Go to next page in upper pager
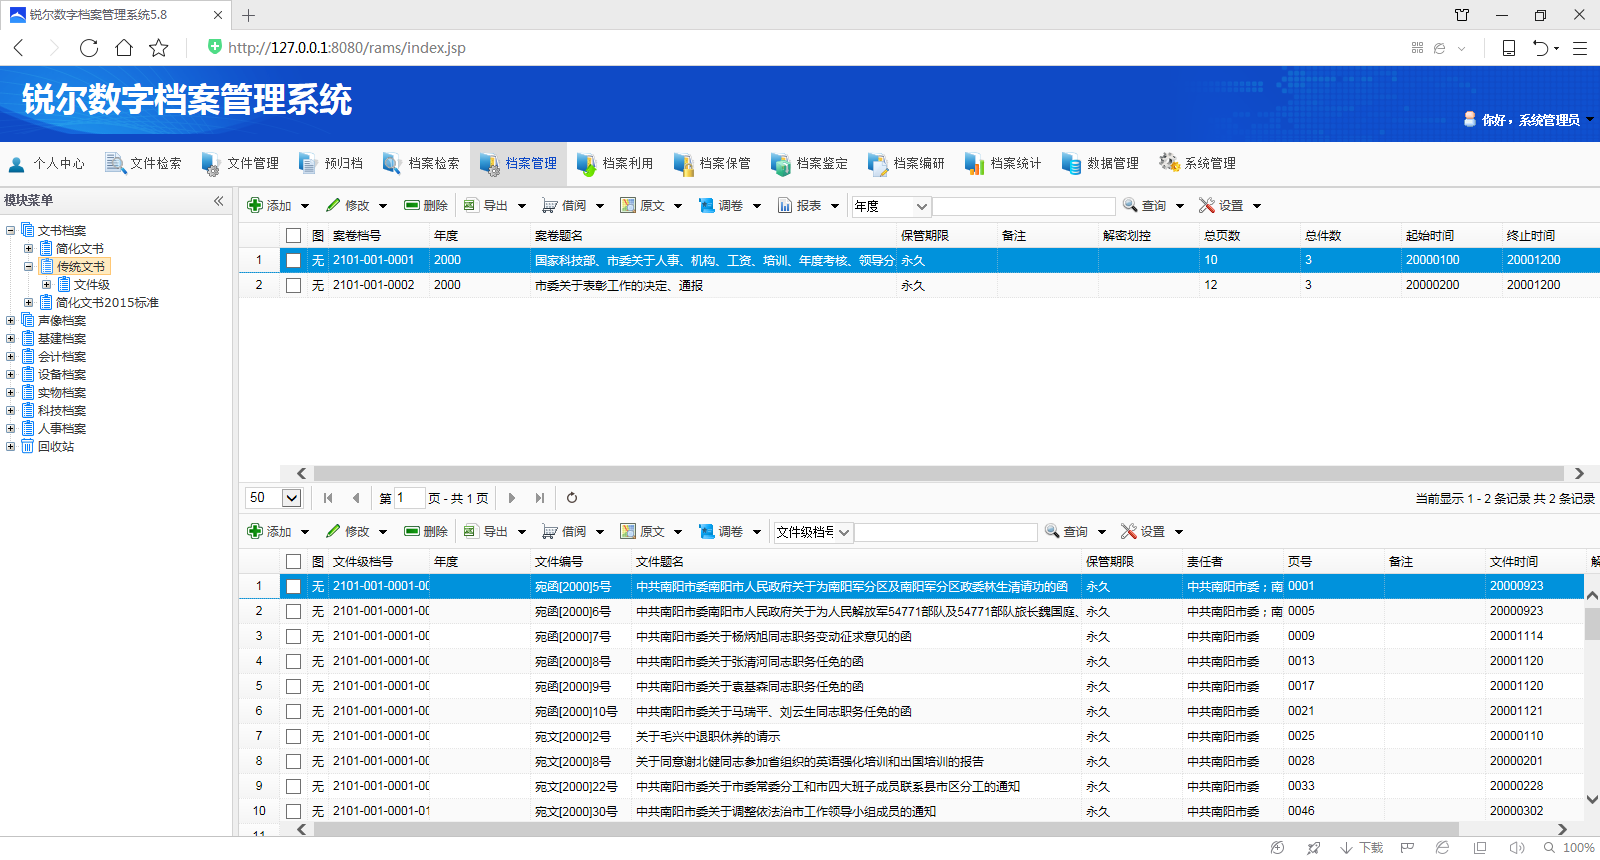This screenshot has height=860, width=1600. 512,498
